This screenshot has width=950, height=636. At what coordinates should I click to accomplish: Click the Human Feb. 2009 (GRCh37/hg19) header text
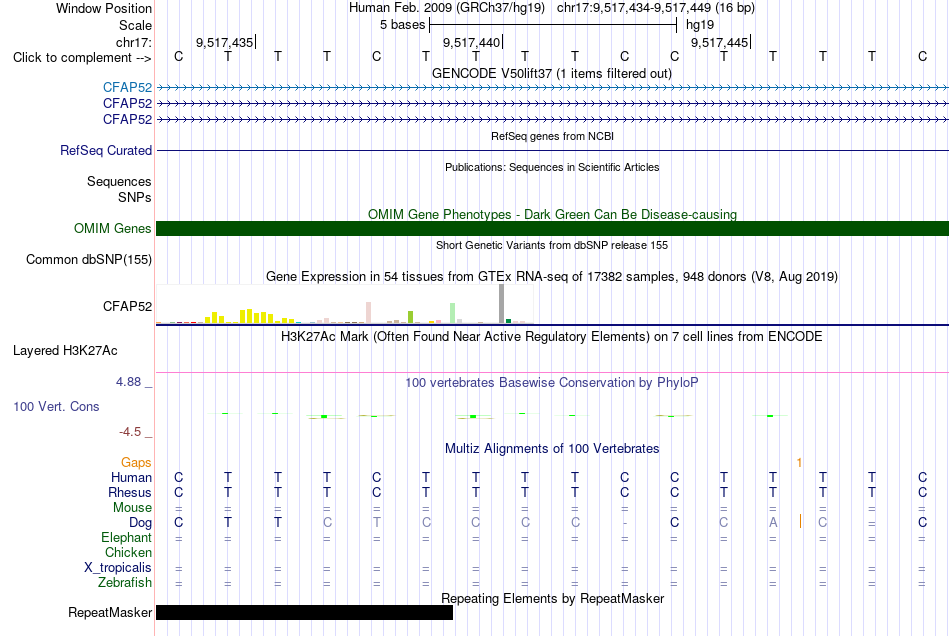point(447,8)
